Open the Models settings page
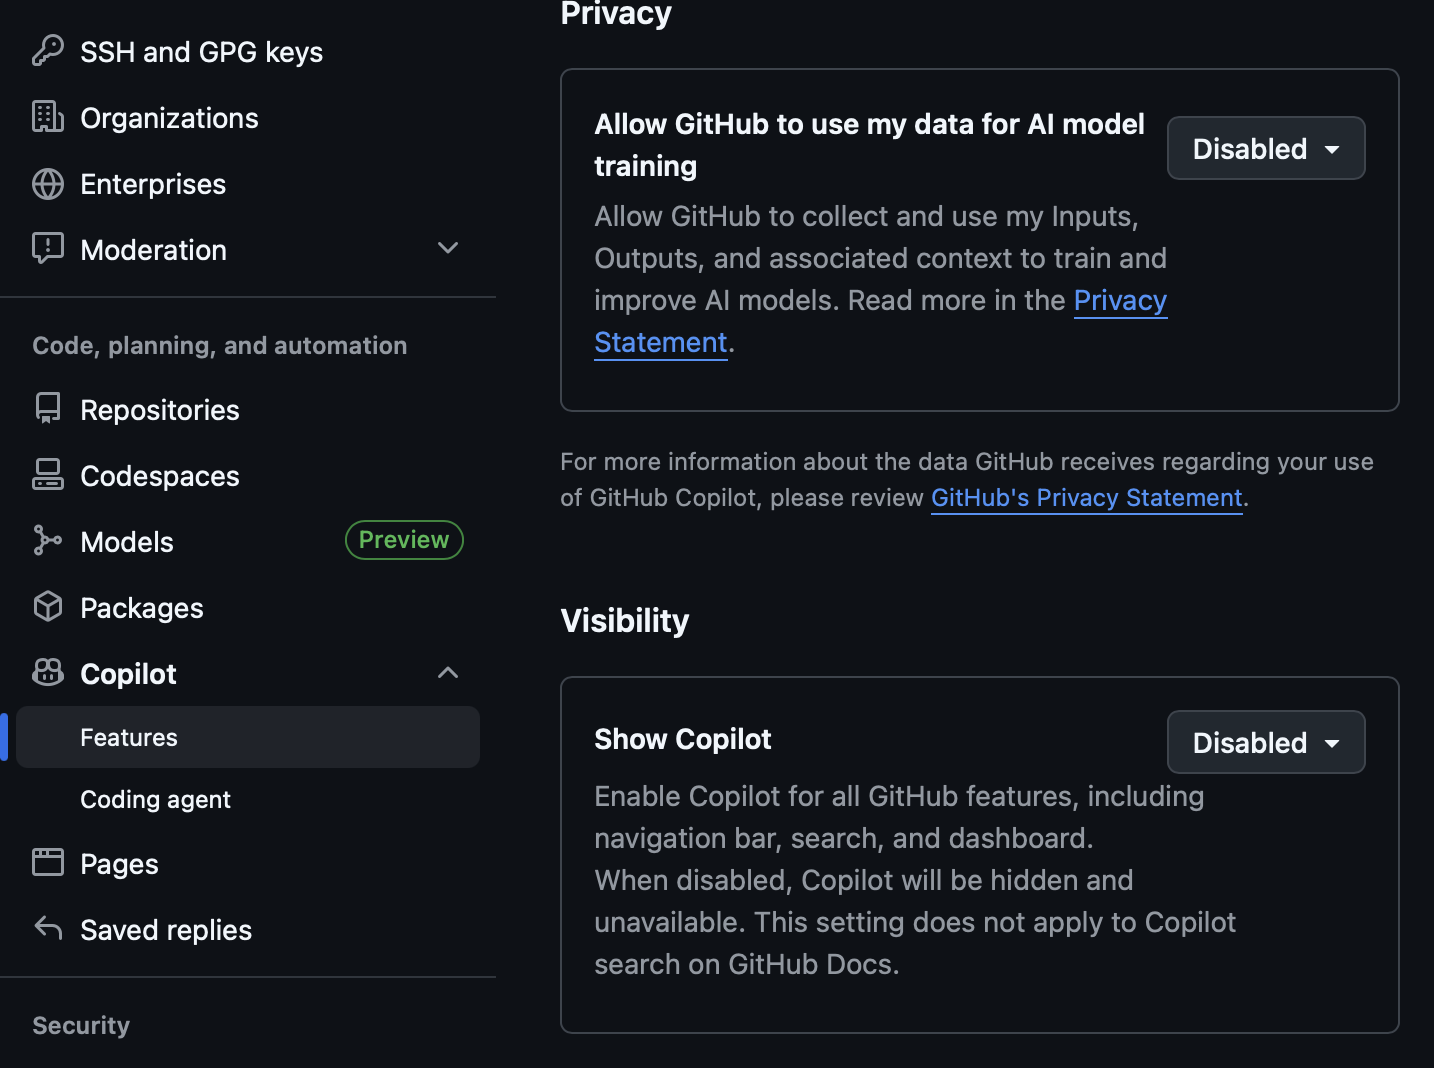 pos(127,542)
